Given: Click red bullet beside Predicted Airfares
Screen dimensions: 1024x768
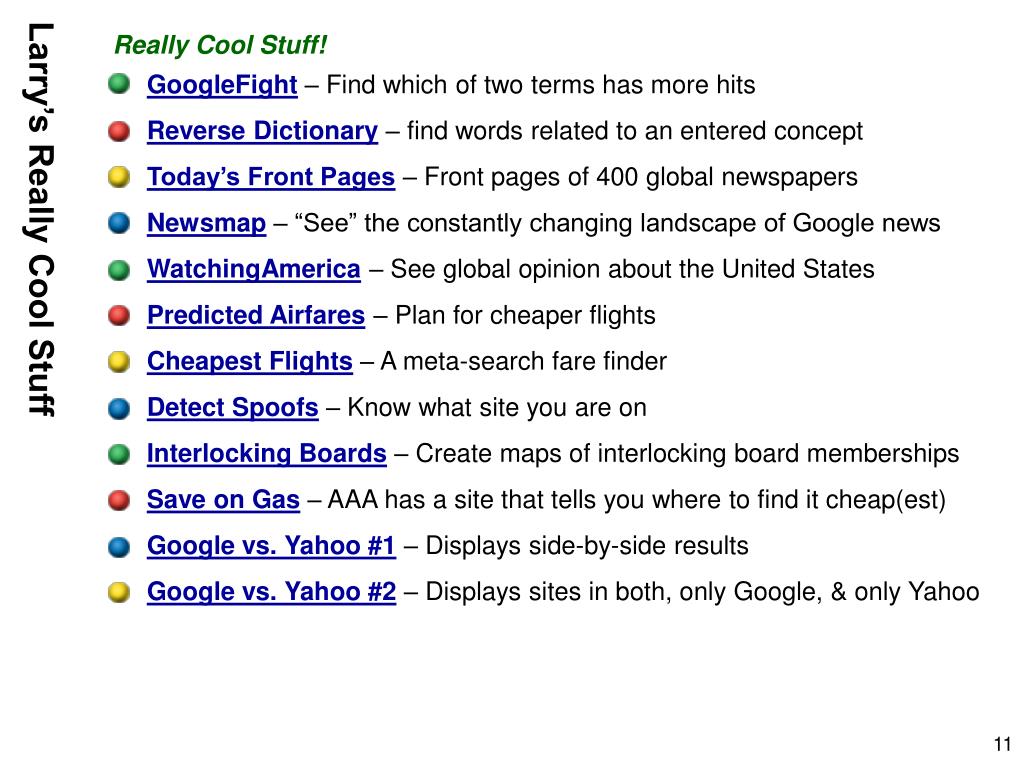Looking at the screenshot, I should (119, 315).
